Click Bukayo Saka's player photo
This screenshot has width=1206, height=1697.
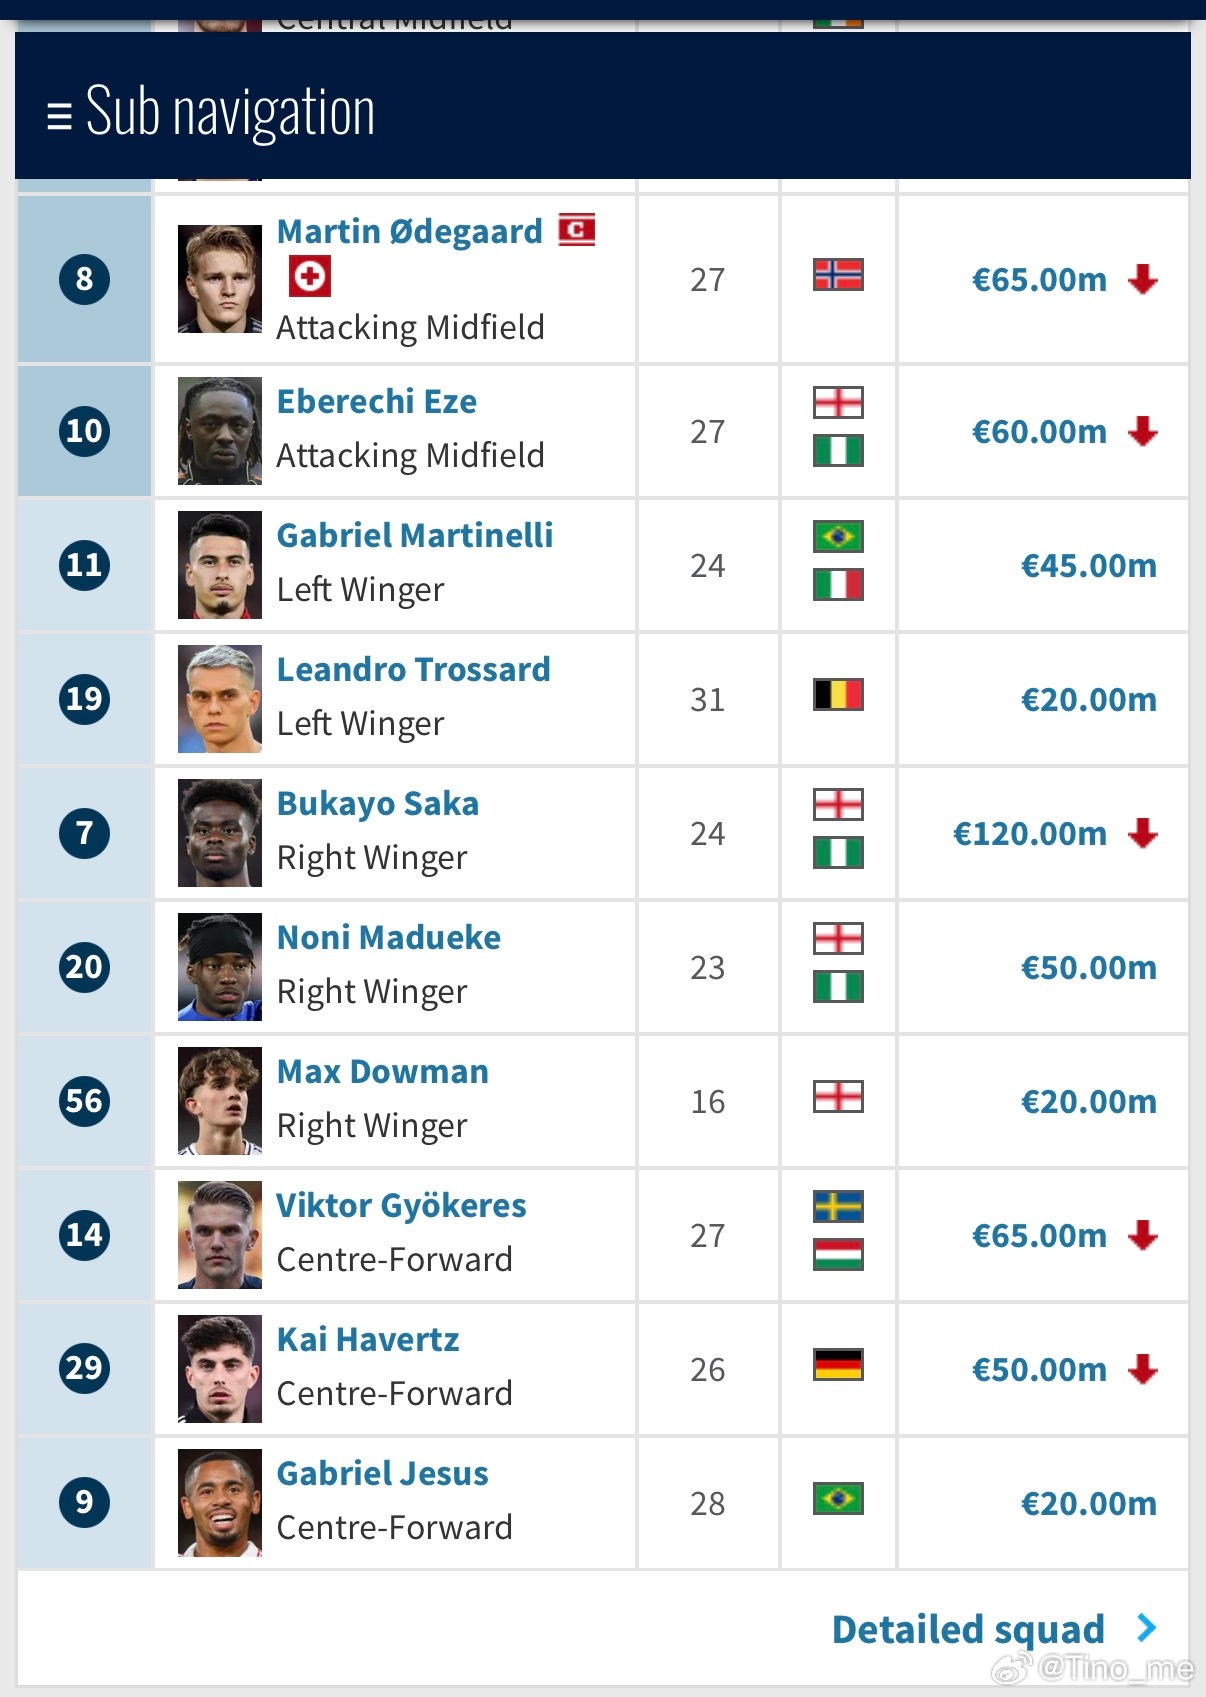(x=220, y=833)
